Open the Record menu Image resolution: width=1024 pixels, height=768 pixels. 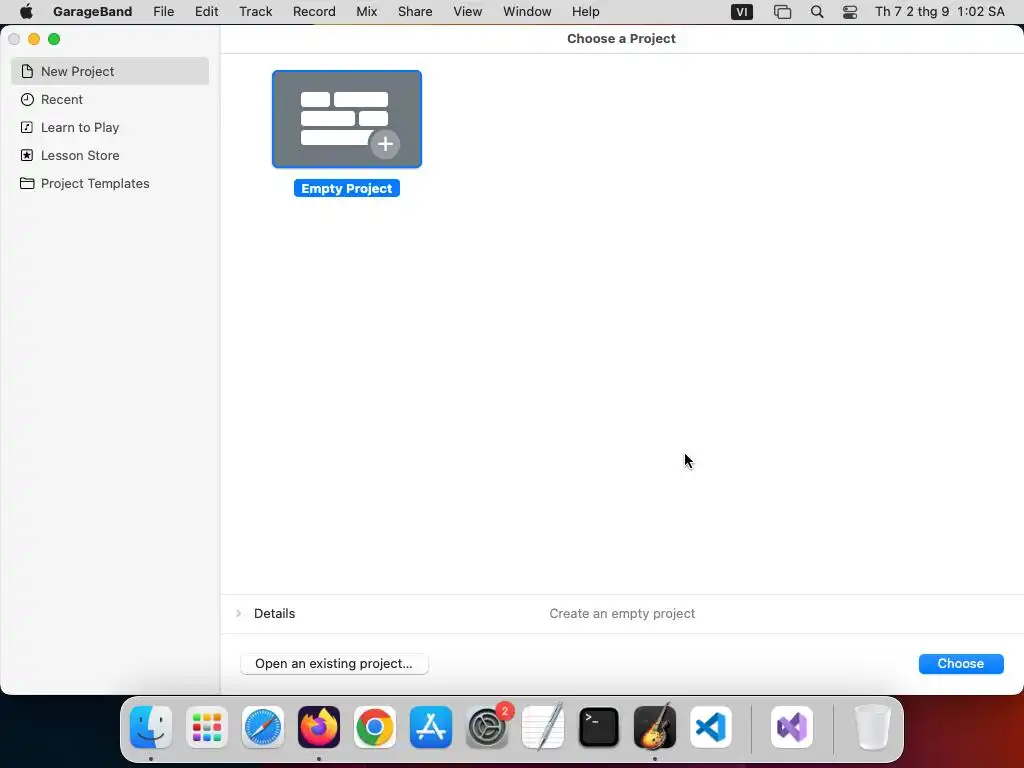pyautogui.click(x=314, y=12)
